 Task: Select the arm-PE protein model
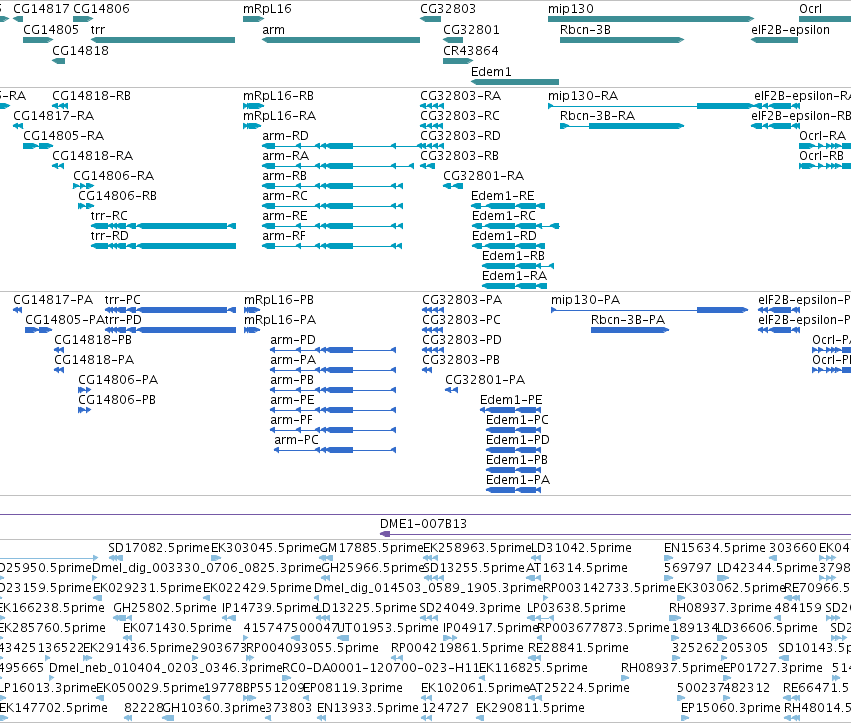click(x=333, y=410)
